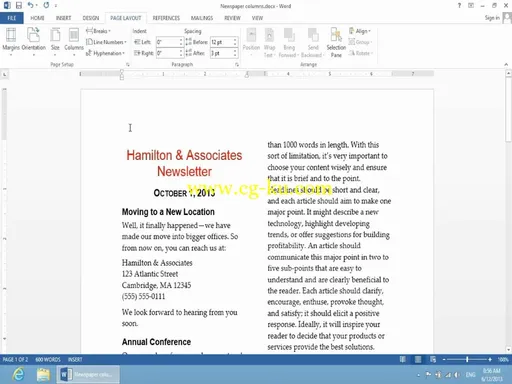The image size is (512, 384).
Task: Switch to Read Mode view
Action: (403, 359)
